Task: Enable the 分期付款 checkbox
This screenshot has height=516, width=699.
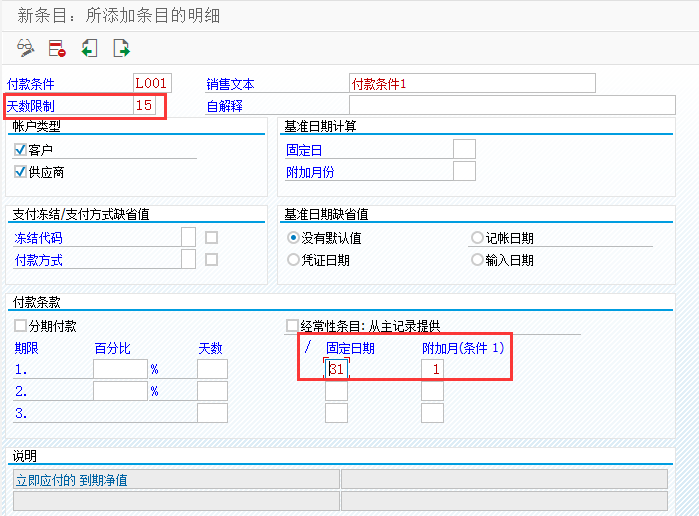Action: (20, 326)
